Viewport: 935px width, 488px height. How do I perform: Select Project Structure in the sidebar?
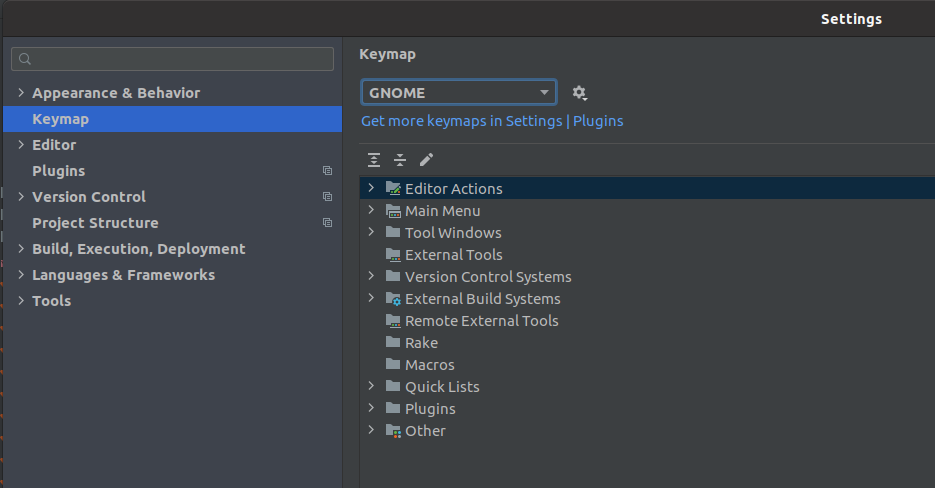[x=95, y=223]
